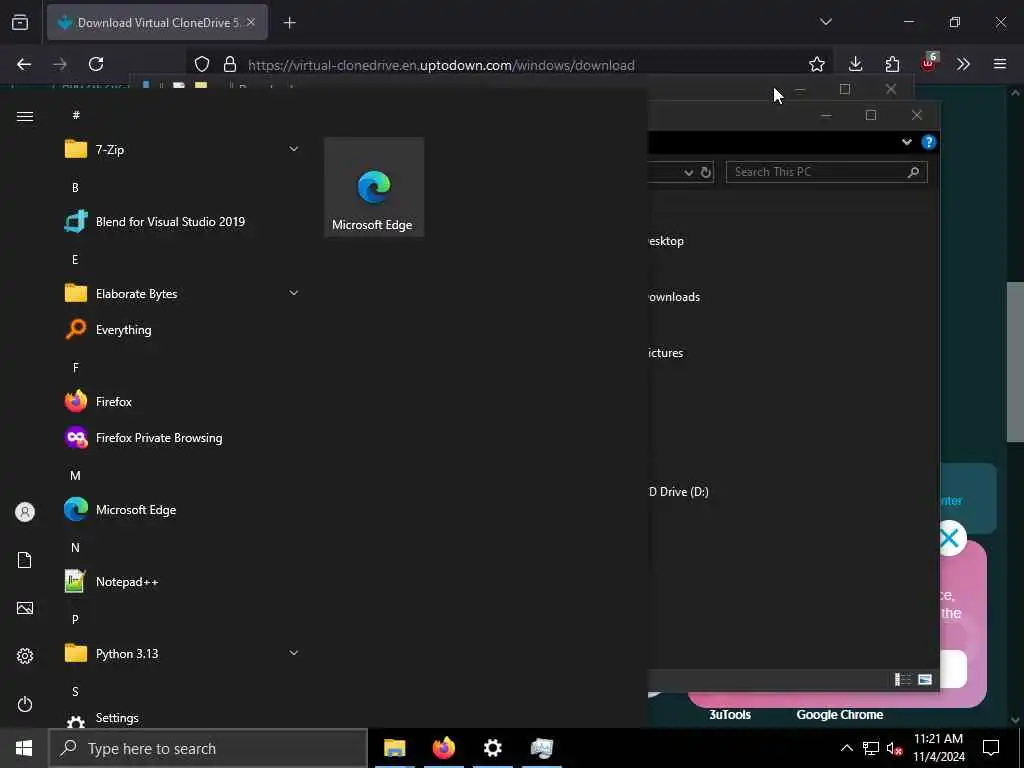Viewport: 1024px width, 768px height.
Task: Select the D Drive (D:) item
Action: pyautogui.click(x=679, y=492)
